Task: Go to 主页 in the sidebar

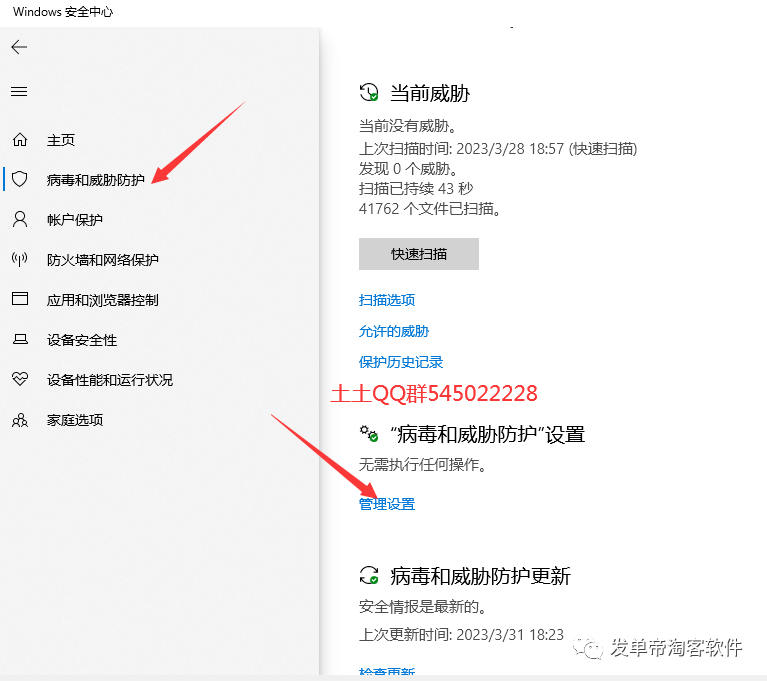Action: coord(61,140)
